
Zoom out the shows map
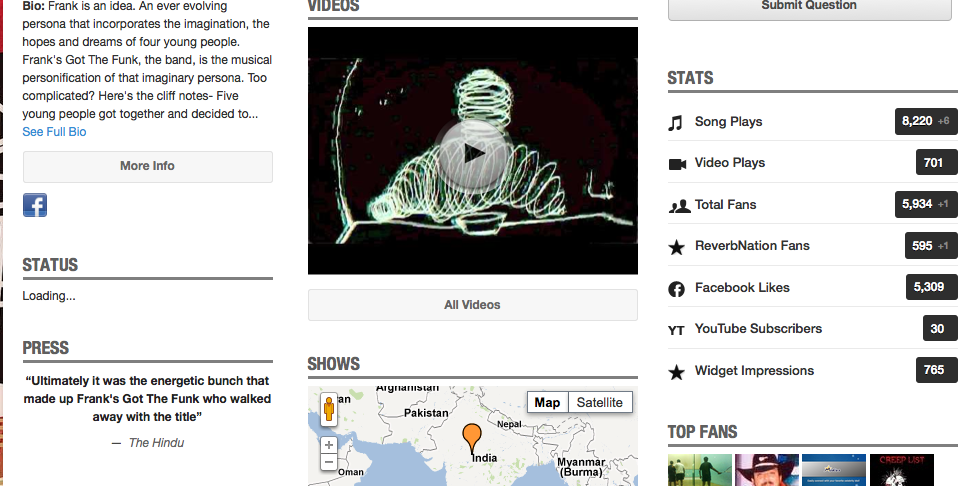click(329, 462)
